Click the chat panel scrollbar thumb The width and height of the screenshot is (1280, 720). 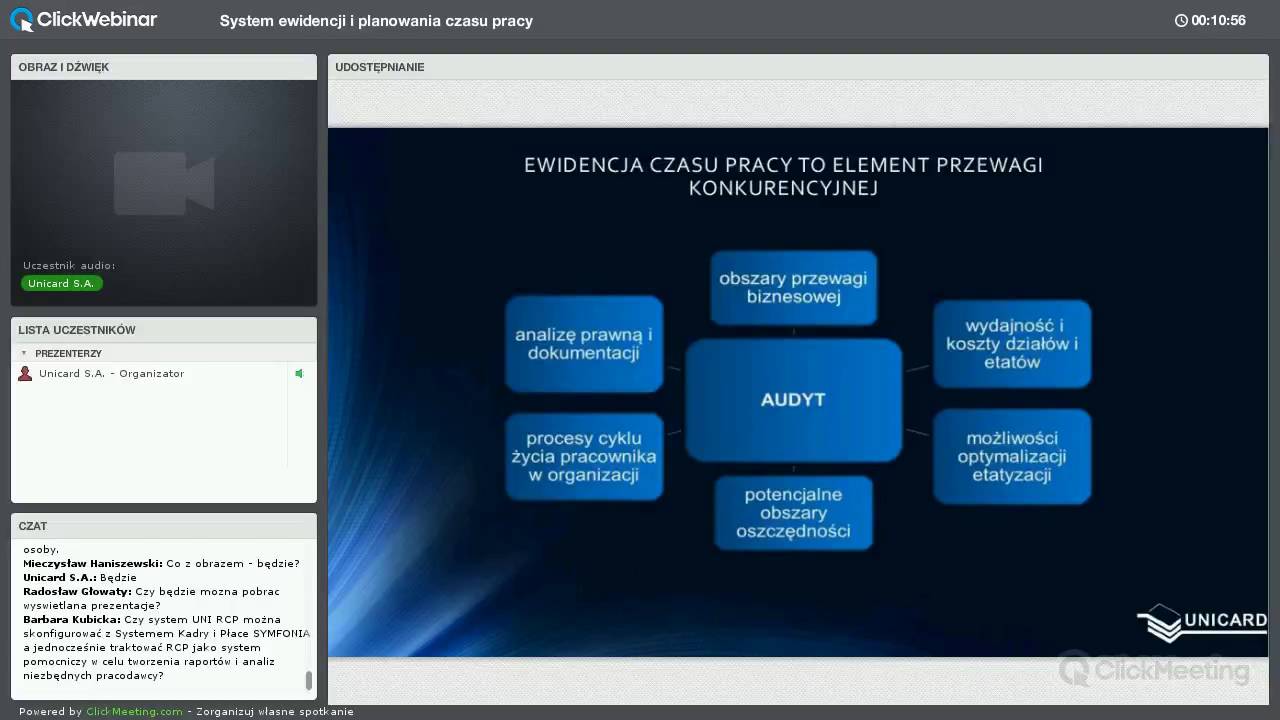pyautogui.click(x=308, y=680)
